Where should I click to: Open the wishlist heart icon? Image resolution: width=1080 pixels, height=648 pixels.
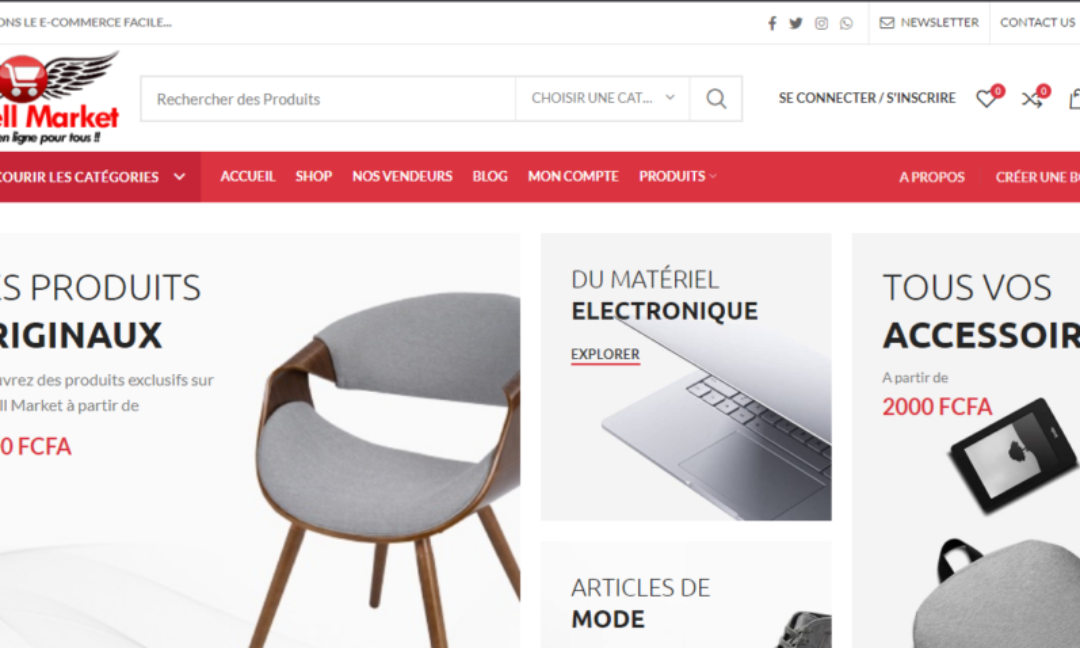click(x=986, y=98)
